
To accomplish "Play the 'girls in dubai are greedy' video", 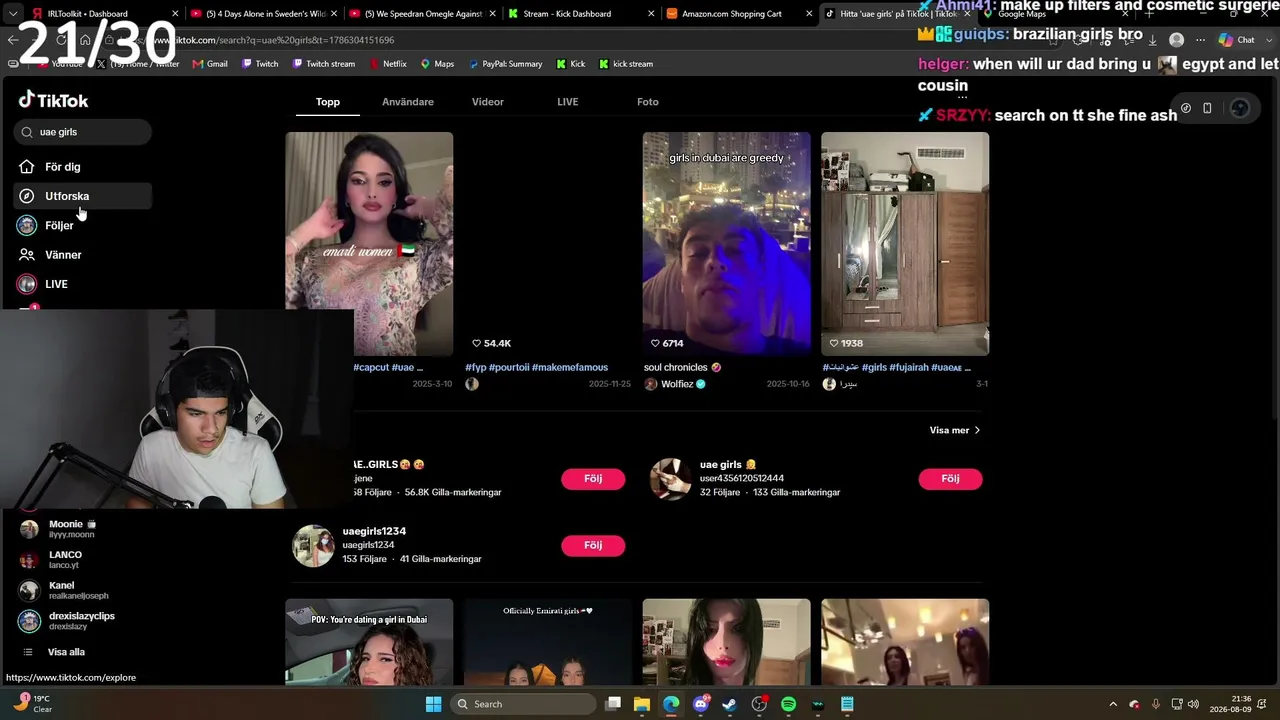I will [x=726, y=244].
